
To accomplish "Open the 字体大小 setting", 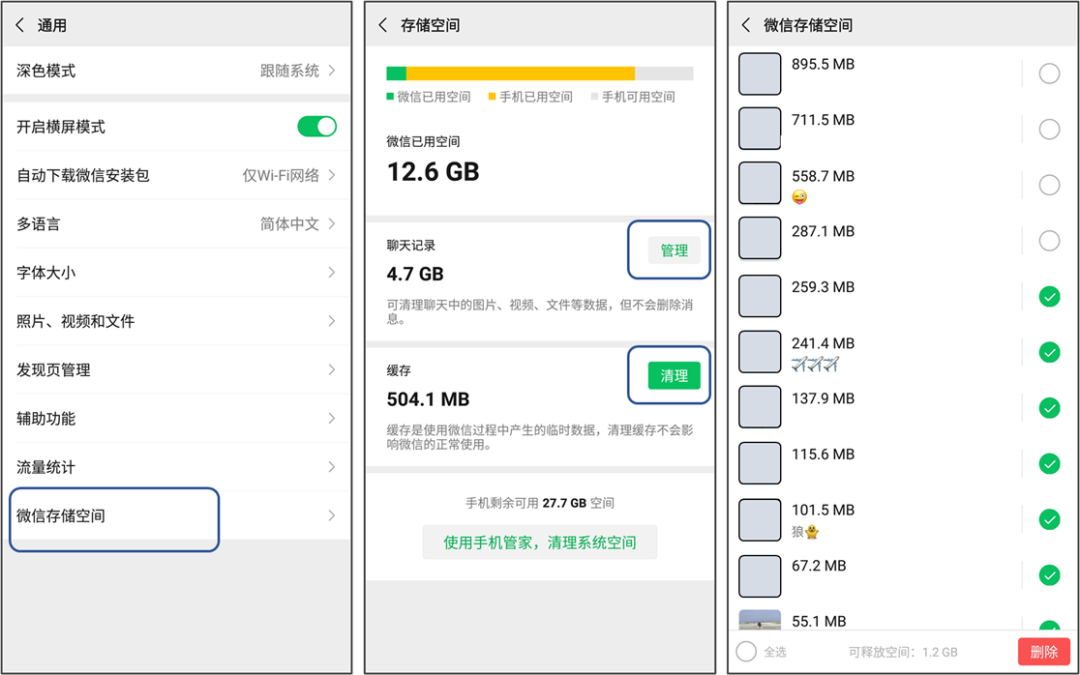I will coord(177,273).
